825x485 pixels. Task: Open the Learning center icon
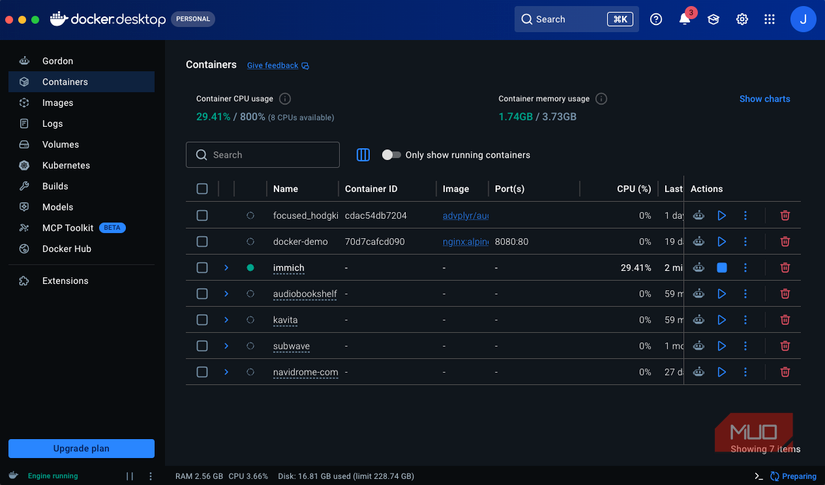(x=713, y=19)
